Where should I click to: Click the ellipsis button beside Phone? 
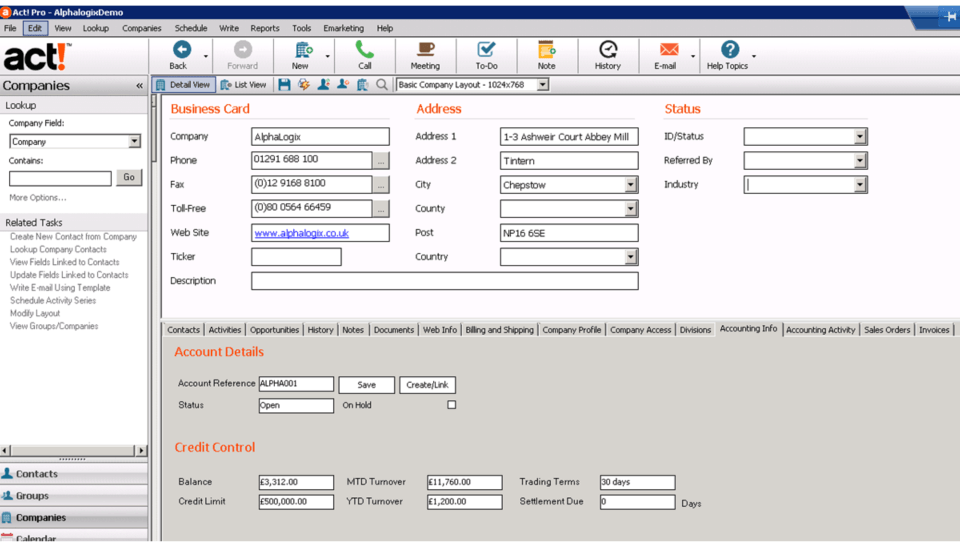[381, 160]
